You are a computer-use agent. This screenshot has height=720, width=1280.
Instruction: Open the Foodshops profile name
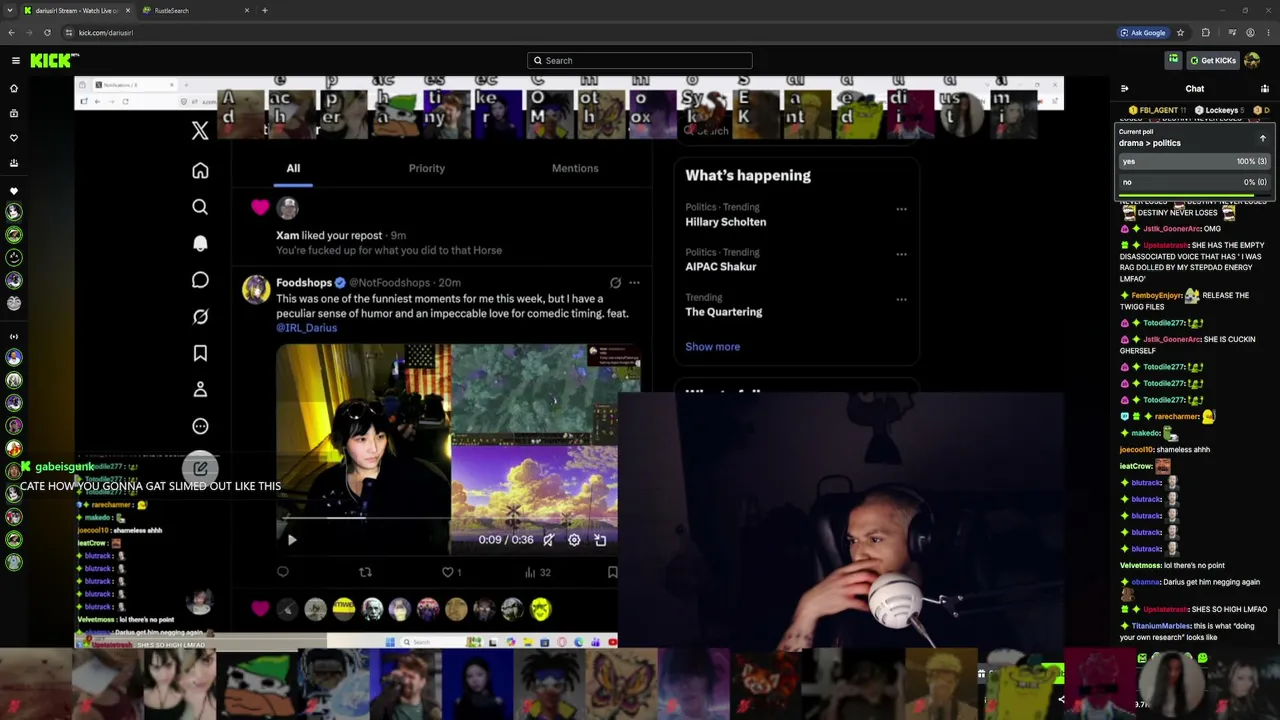click(x=304, y=283)
